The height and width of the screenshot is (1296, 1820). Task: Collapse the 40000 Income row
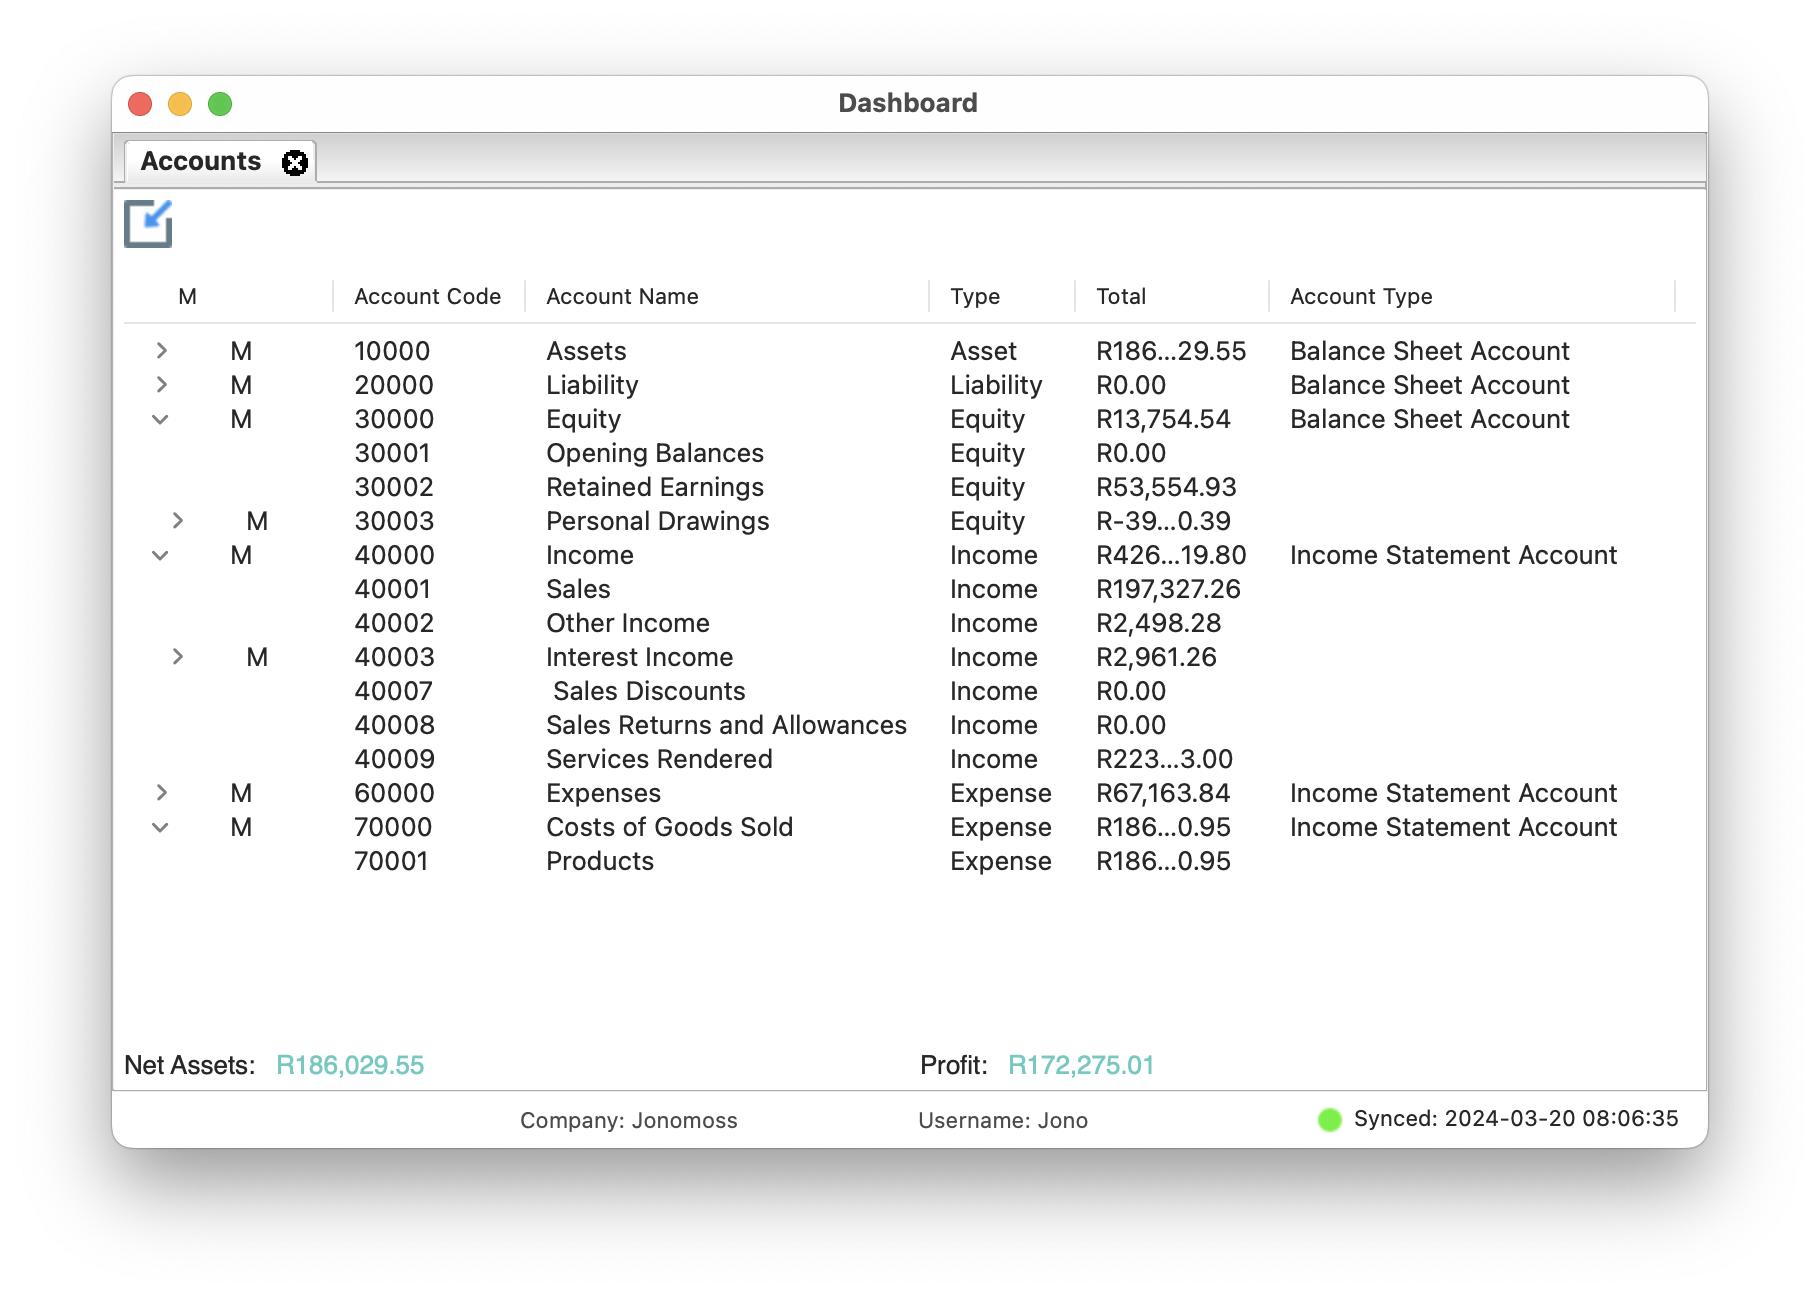[160, 555]
